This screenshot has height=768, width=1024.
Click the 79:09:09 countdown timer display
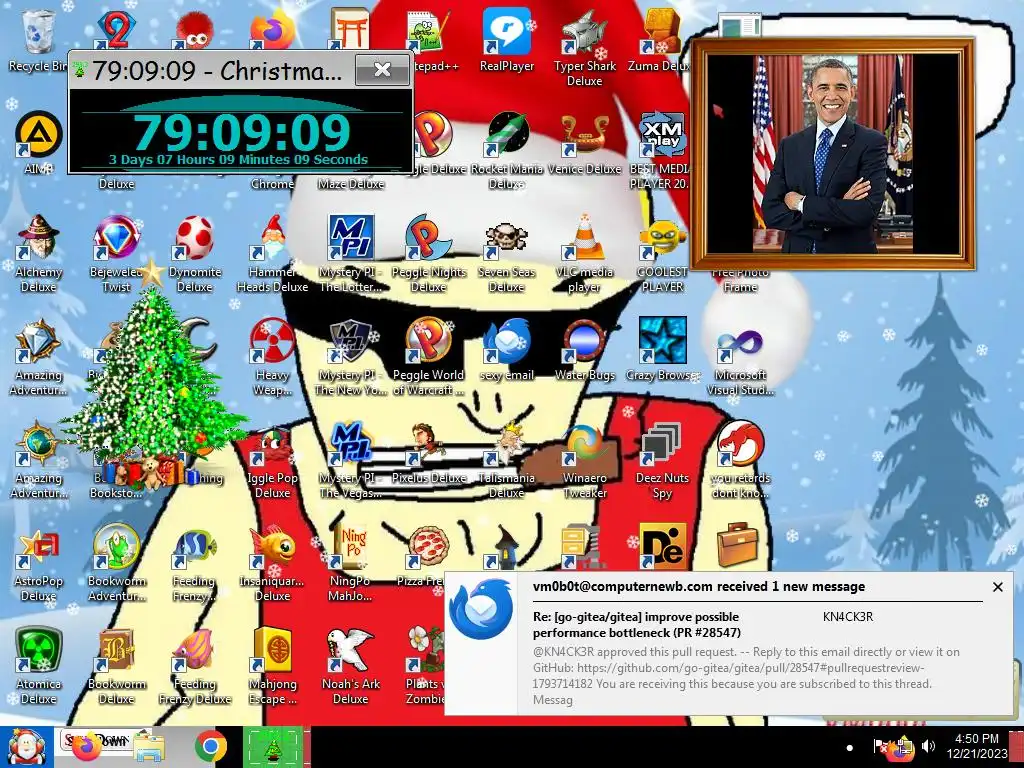(242, 133)
